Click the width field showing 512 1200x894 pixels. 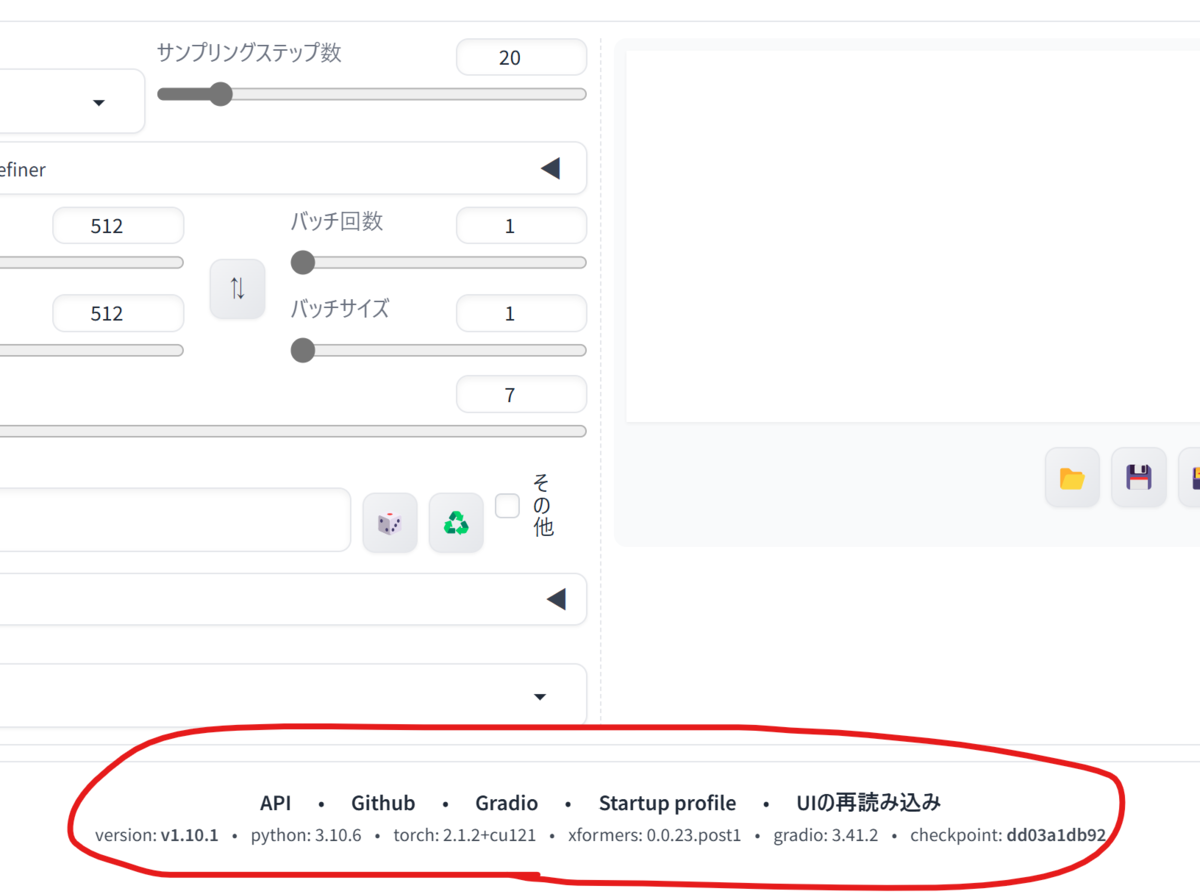pos(118,225)
